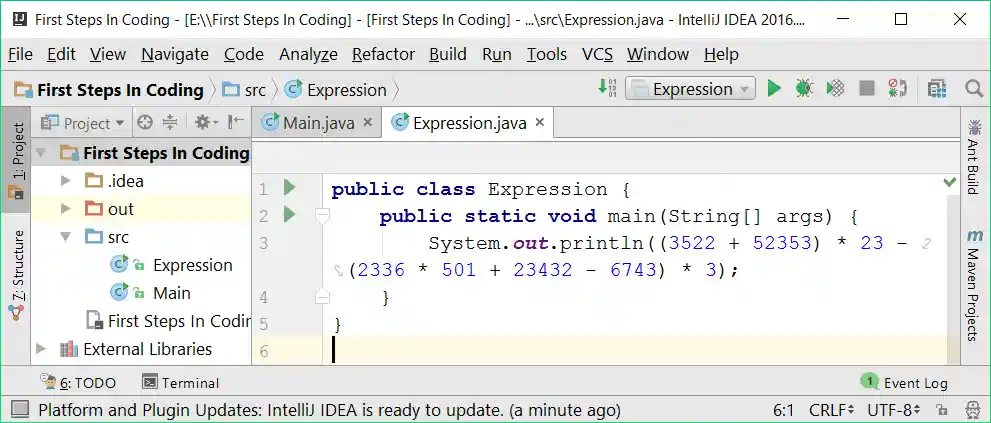Screen dimensions: 991x423
Task: Change UTF-8 encoding in status bar
Action: coord(893,410)
